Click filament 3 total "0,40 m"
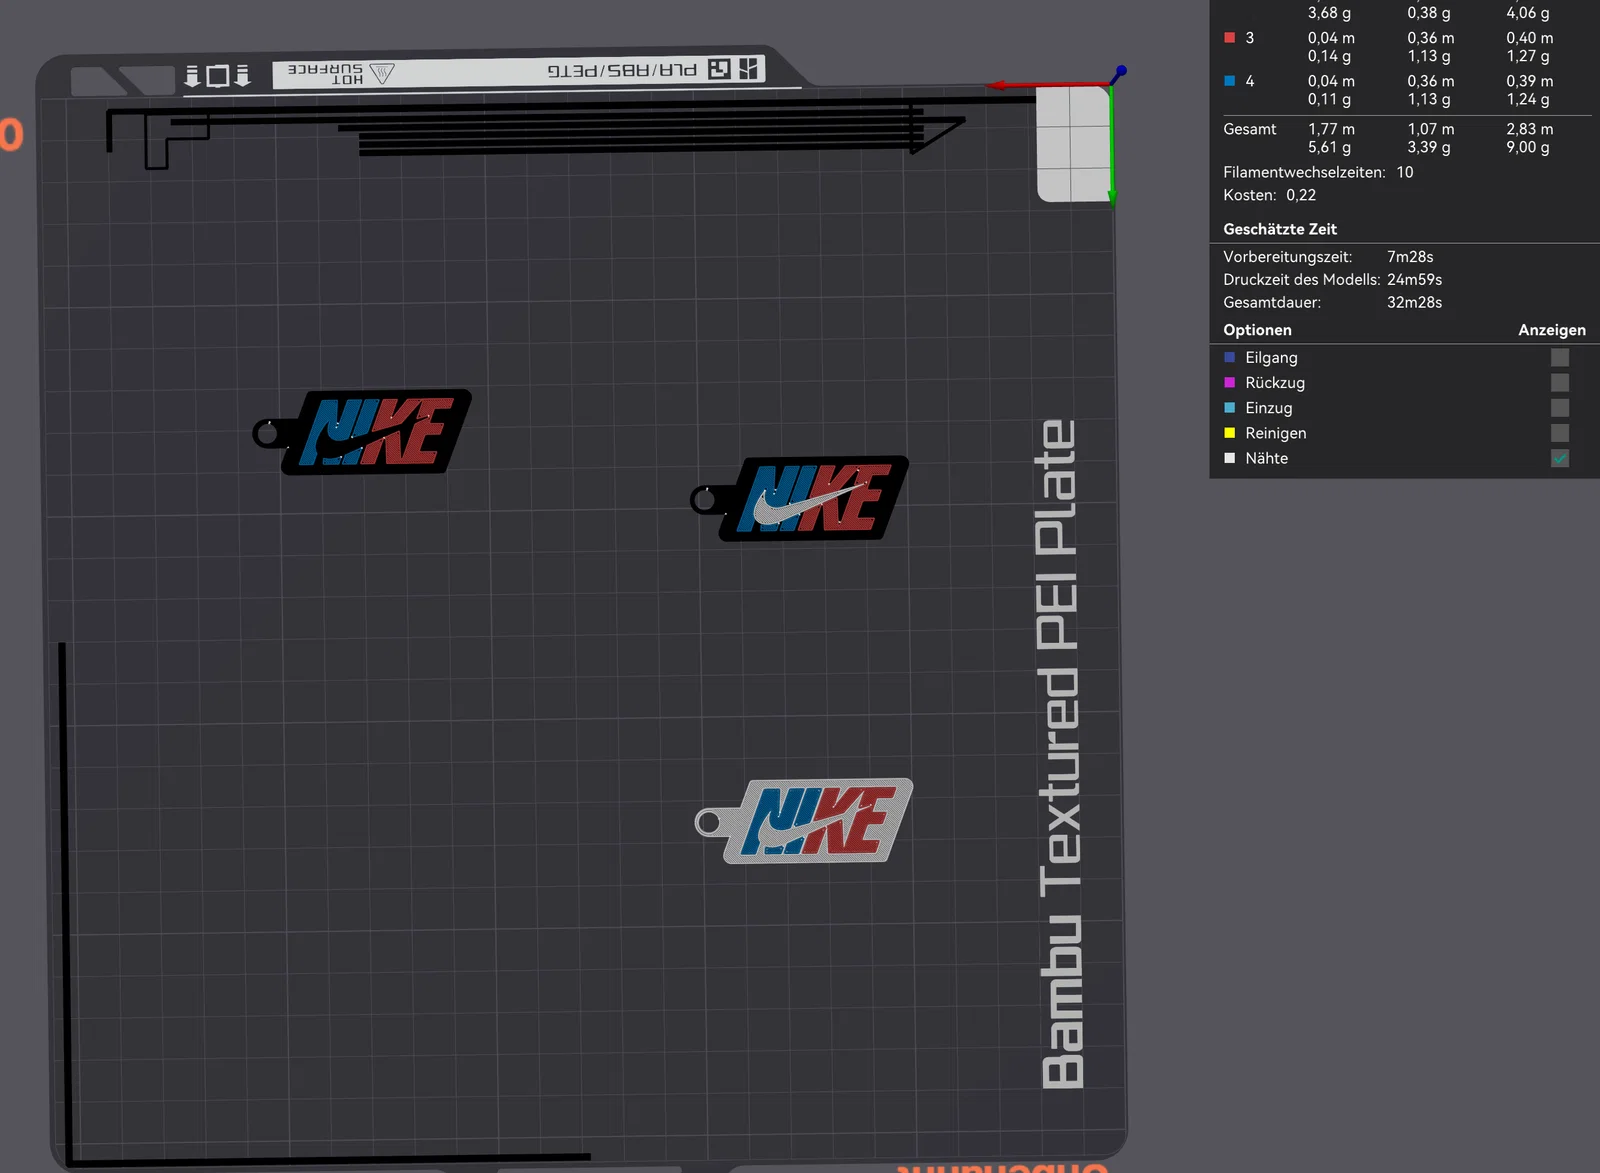This screenshot has width=1600, height=1173. pyautogui.click(x=1530, y=38)
